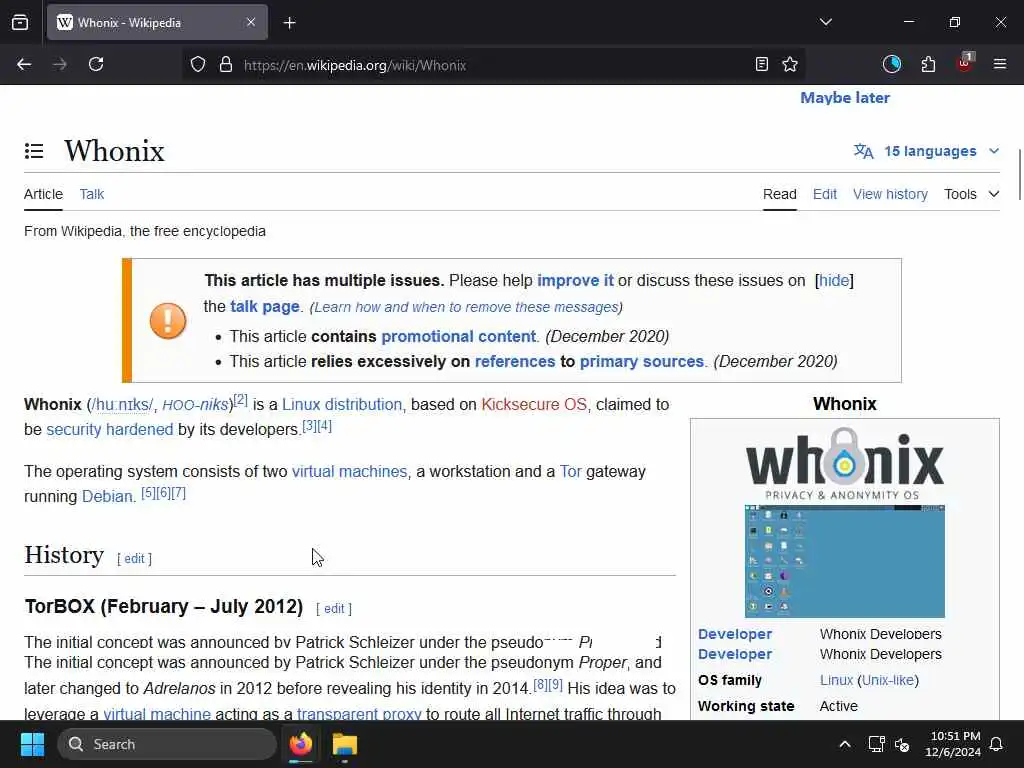Reload the current page
Image resolution: width=1024 pixels, height=768 pixels.
click(x=96, y=65)
